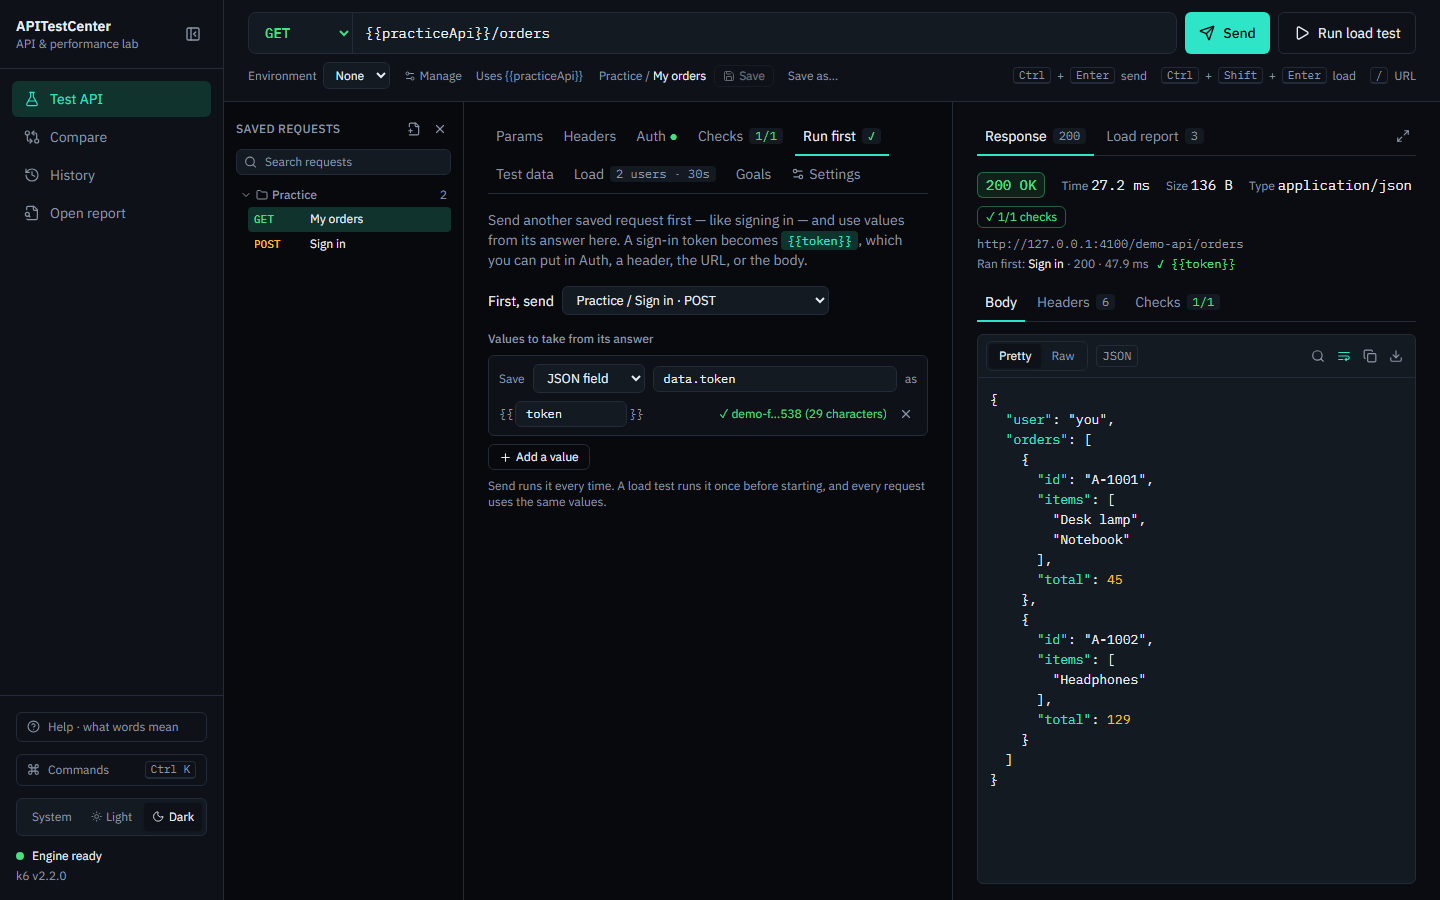Select the POST Sign in request

(349, 244)
